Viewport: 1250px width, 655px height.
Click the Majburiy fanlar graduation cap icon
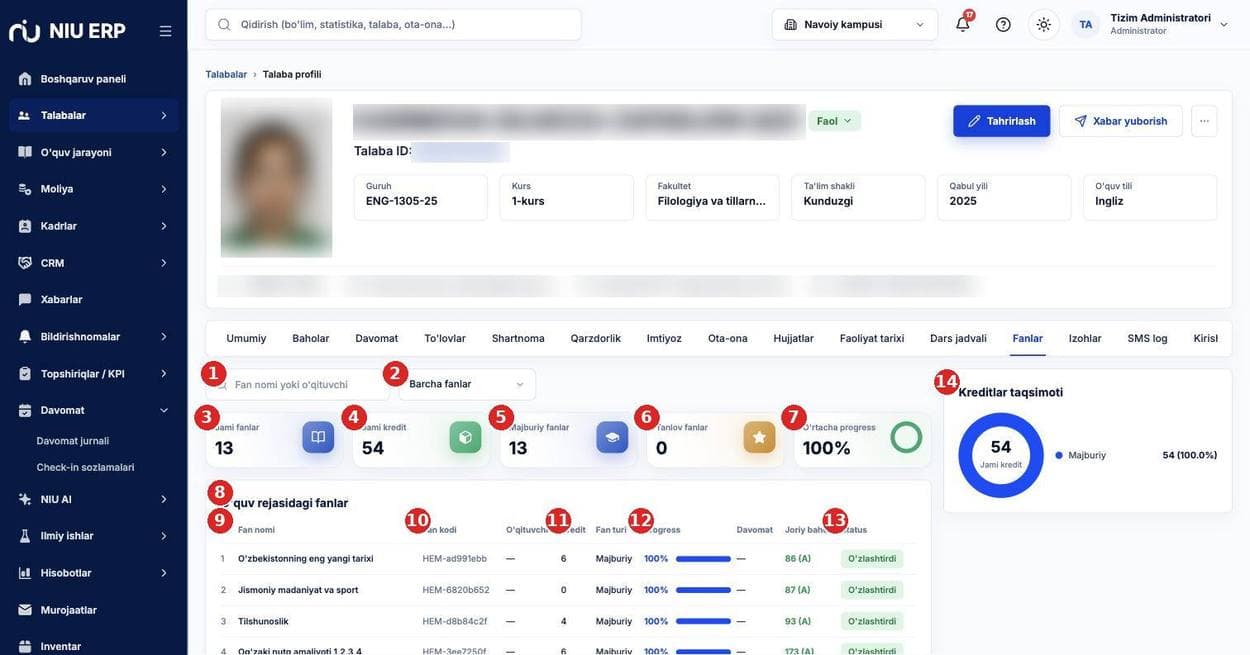pos(612,437)
